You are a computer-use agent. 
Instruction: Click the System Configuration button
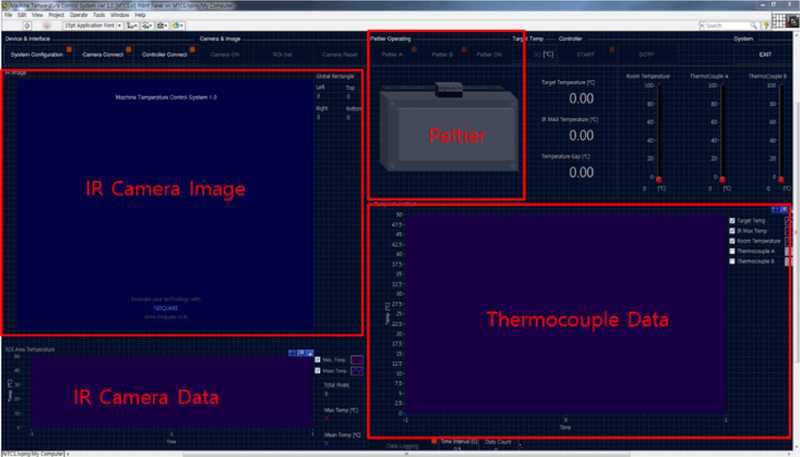pyautogui.click(x=37, y=54)
